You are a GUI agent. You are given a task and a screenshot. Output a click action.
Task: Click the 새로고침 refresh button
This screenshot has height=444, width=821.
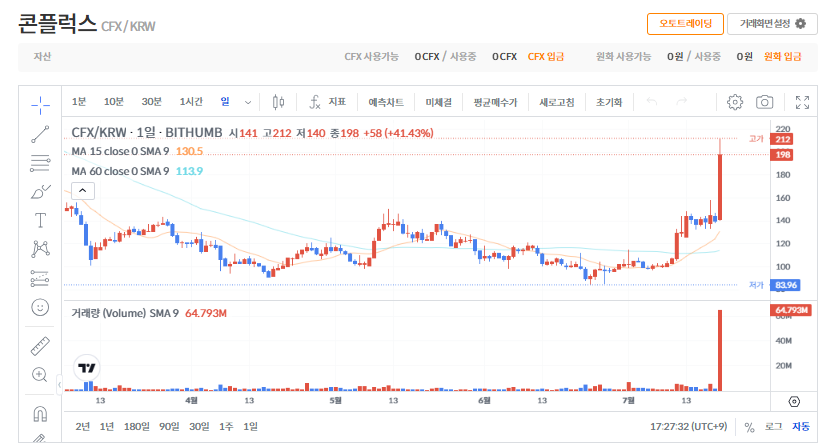[557, 103]
